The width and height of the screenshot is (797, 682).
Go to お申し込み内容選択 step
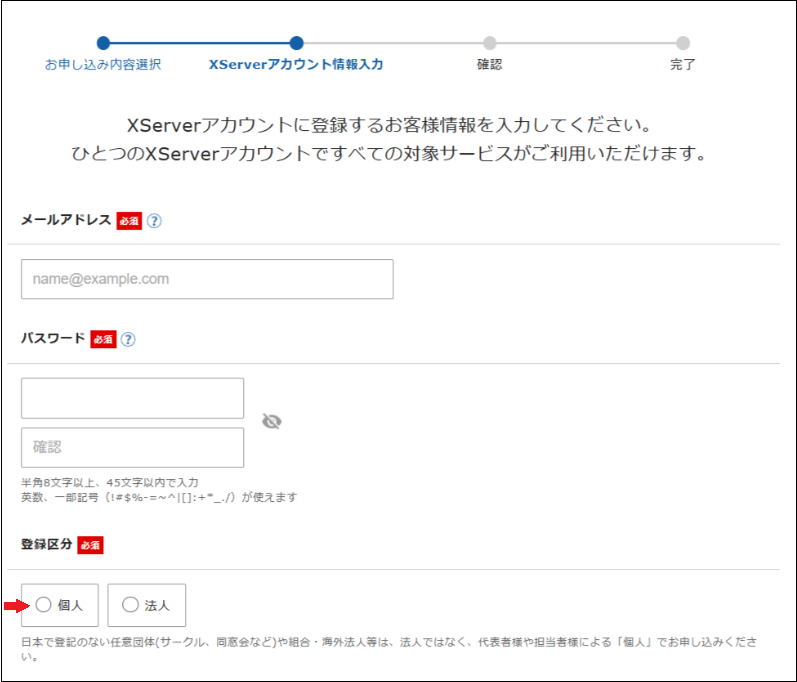103,65
